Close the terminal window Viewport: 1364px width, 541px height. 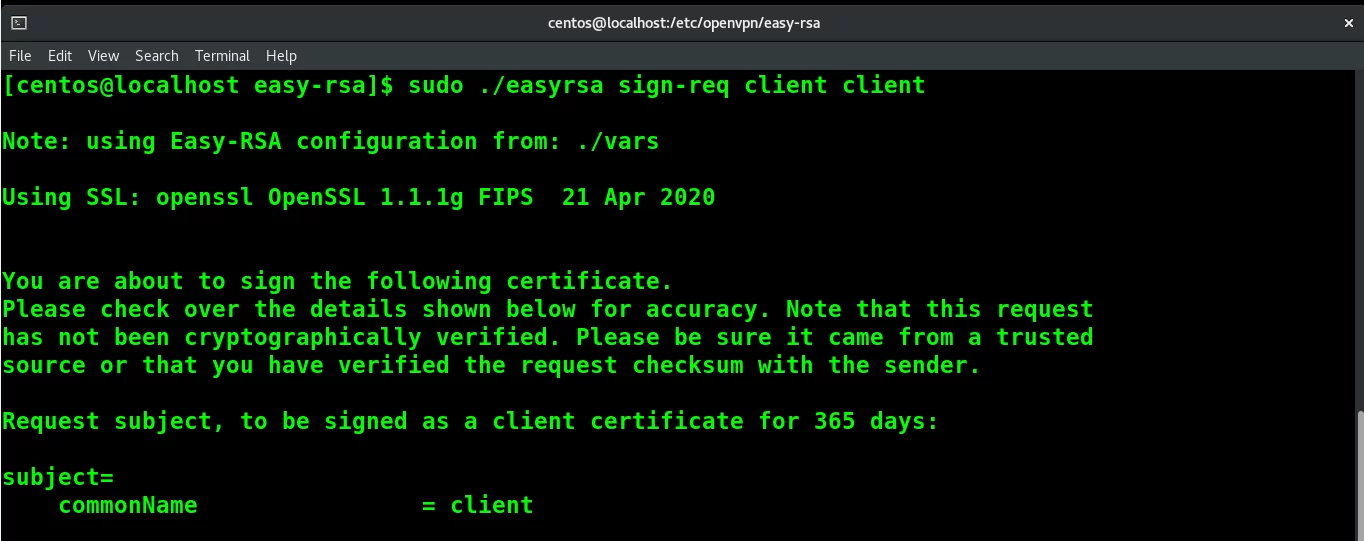click(1348, 22)
